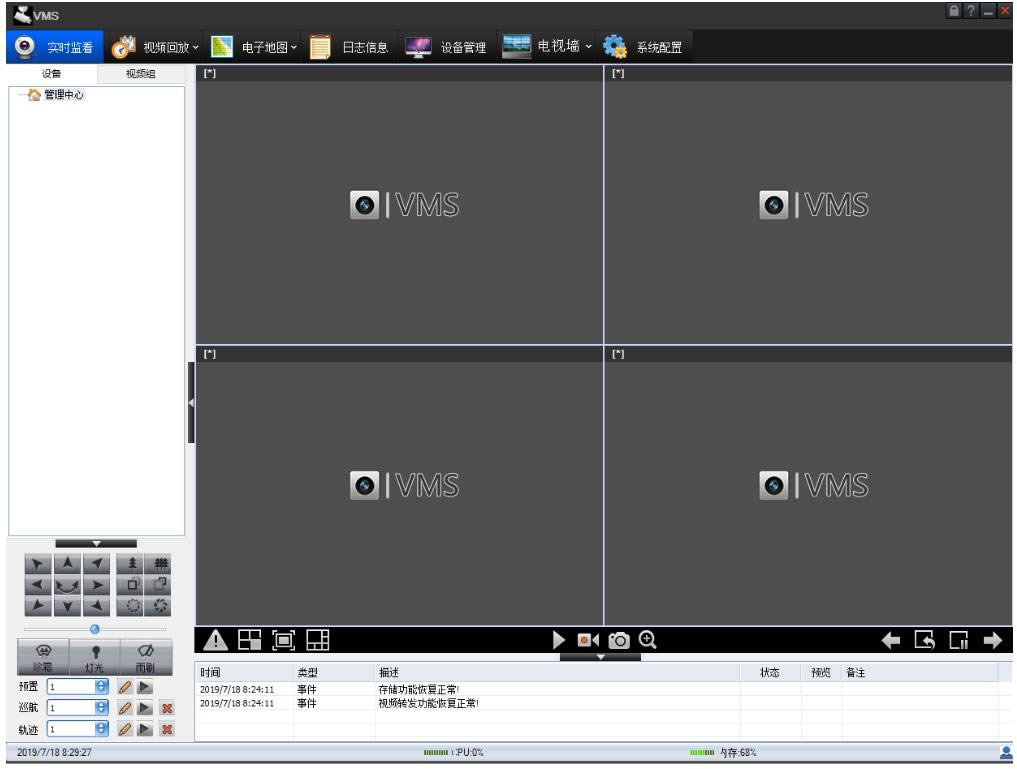
Task: Collapse the left panel with side arrow
Action: tap(190, 402)
